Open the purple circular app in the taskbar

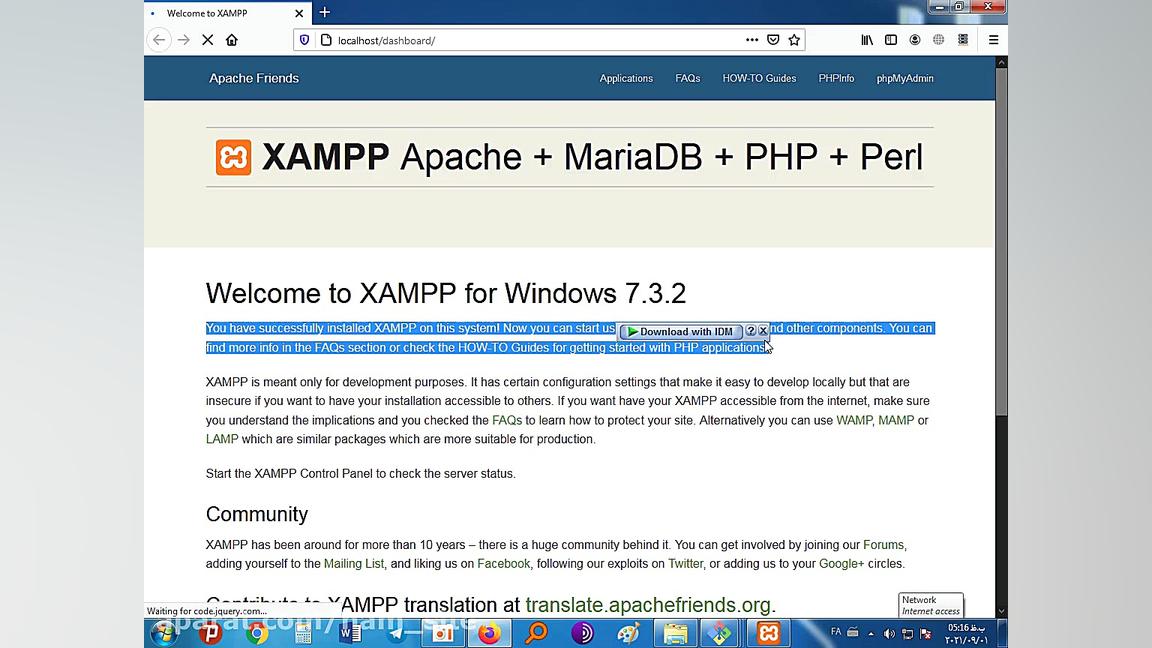point(583,633)
